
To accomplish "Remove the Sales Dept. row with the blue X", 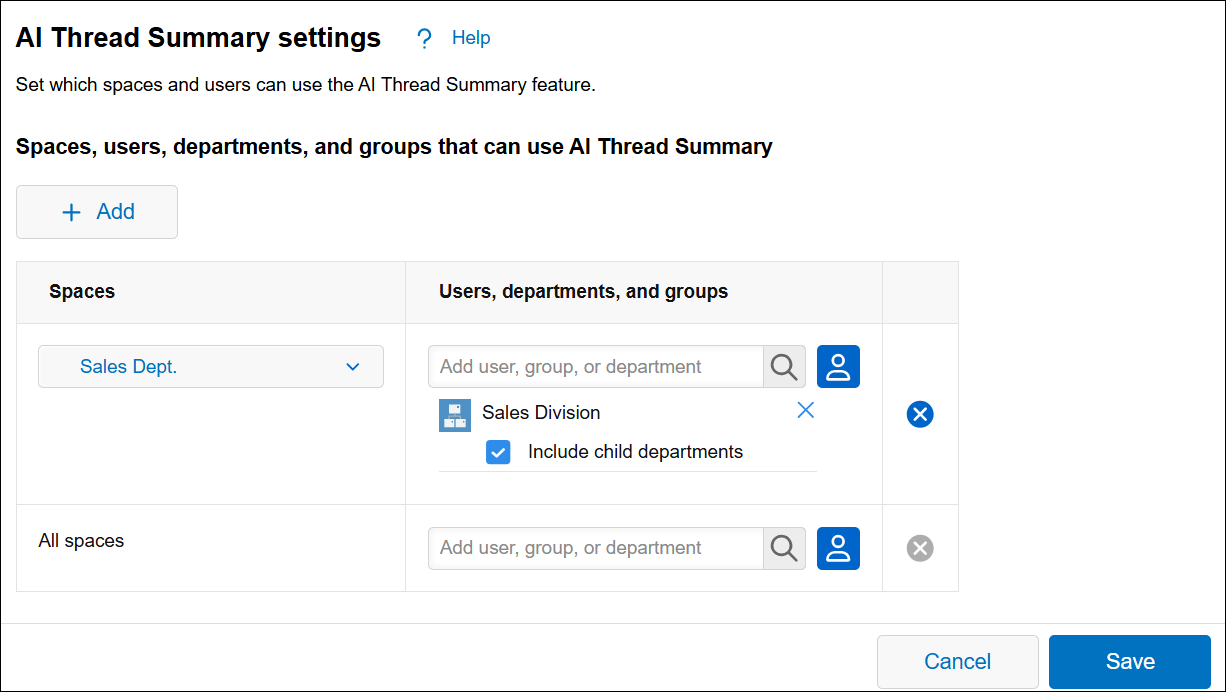I will (920, 414).
